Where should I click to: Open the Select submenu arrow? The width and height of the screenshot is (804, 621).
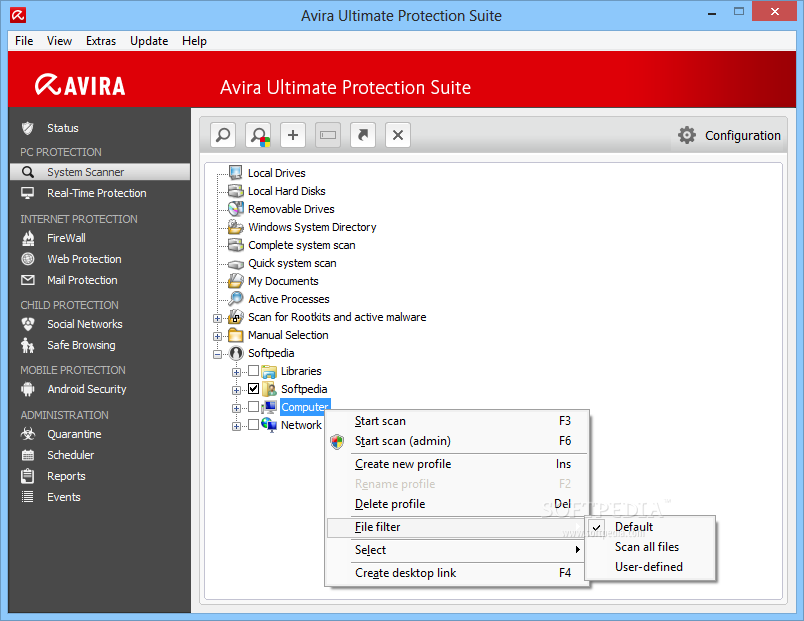click(577, 550)
